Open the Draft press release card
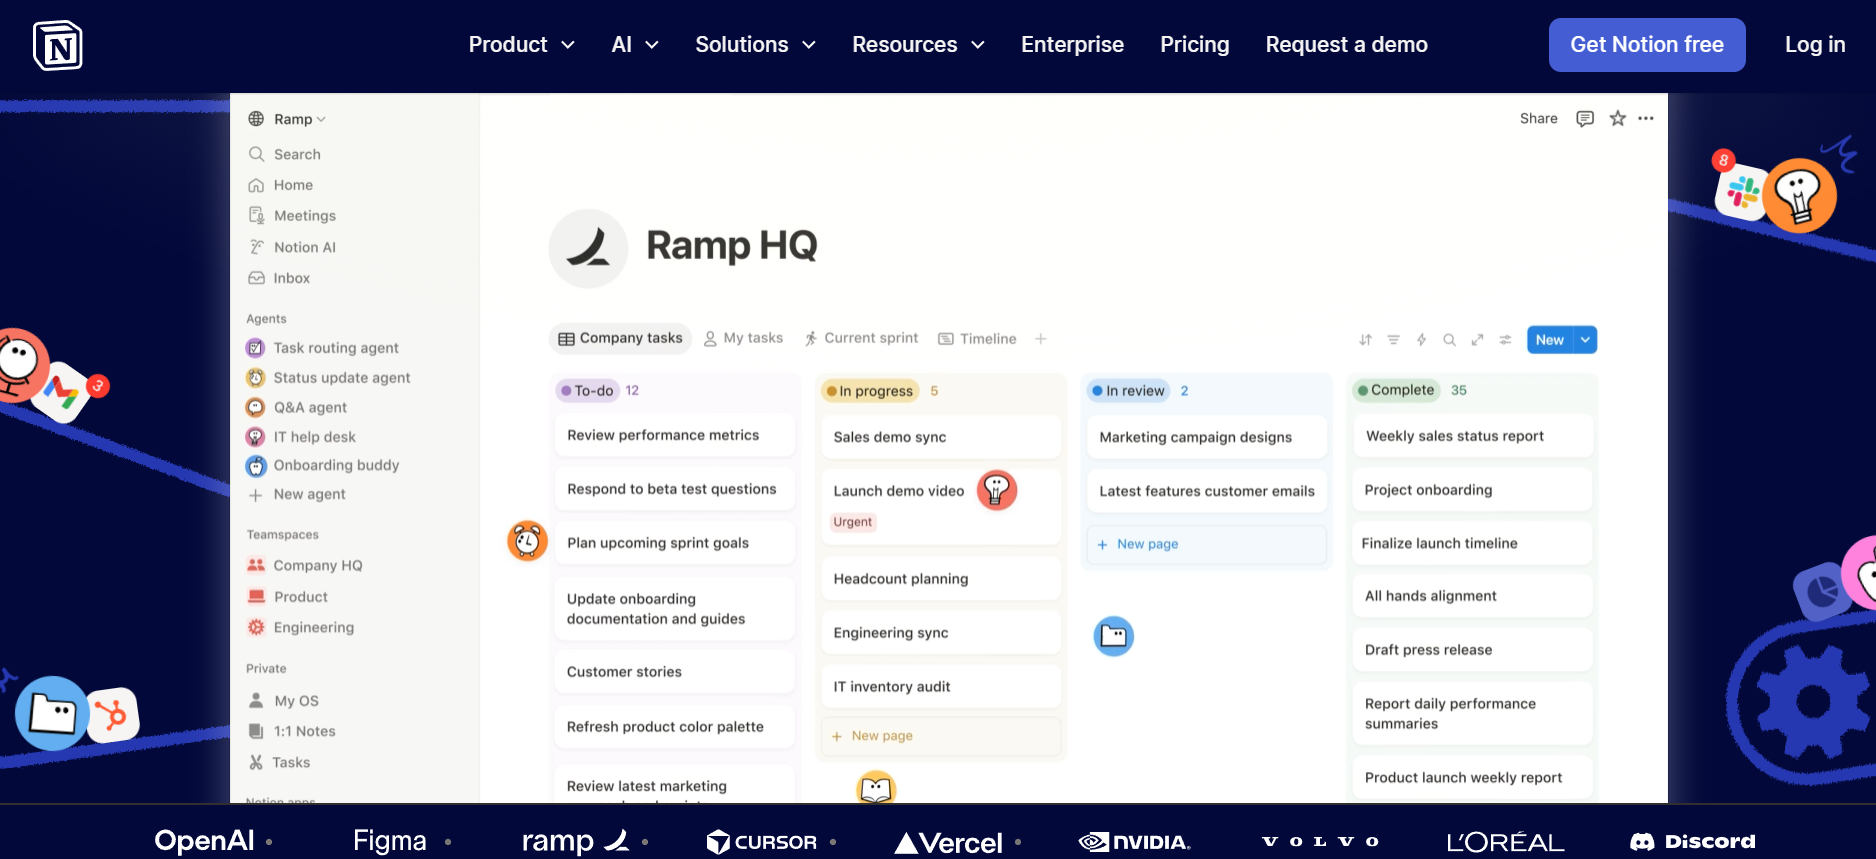The width and height of the screenshot is (1876, 859). coord(1471,650)
